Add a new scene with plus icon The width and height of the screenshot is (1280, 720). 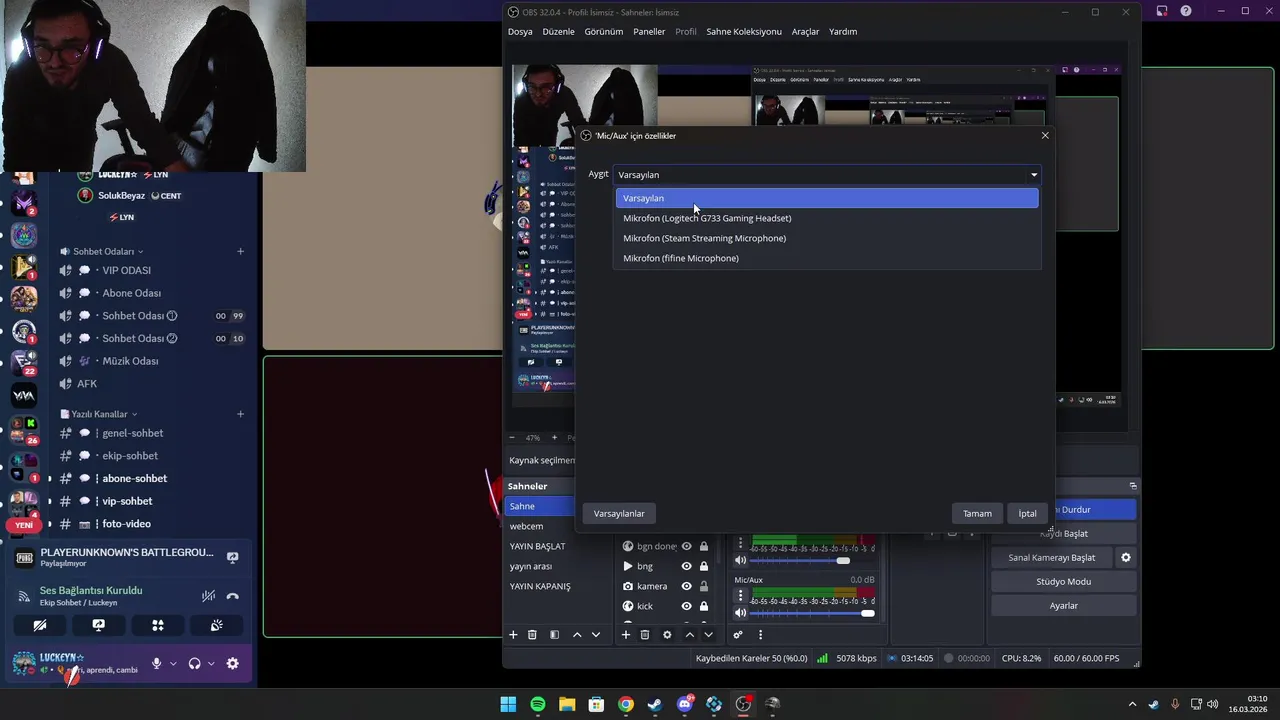coord(513,635)
